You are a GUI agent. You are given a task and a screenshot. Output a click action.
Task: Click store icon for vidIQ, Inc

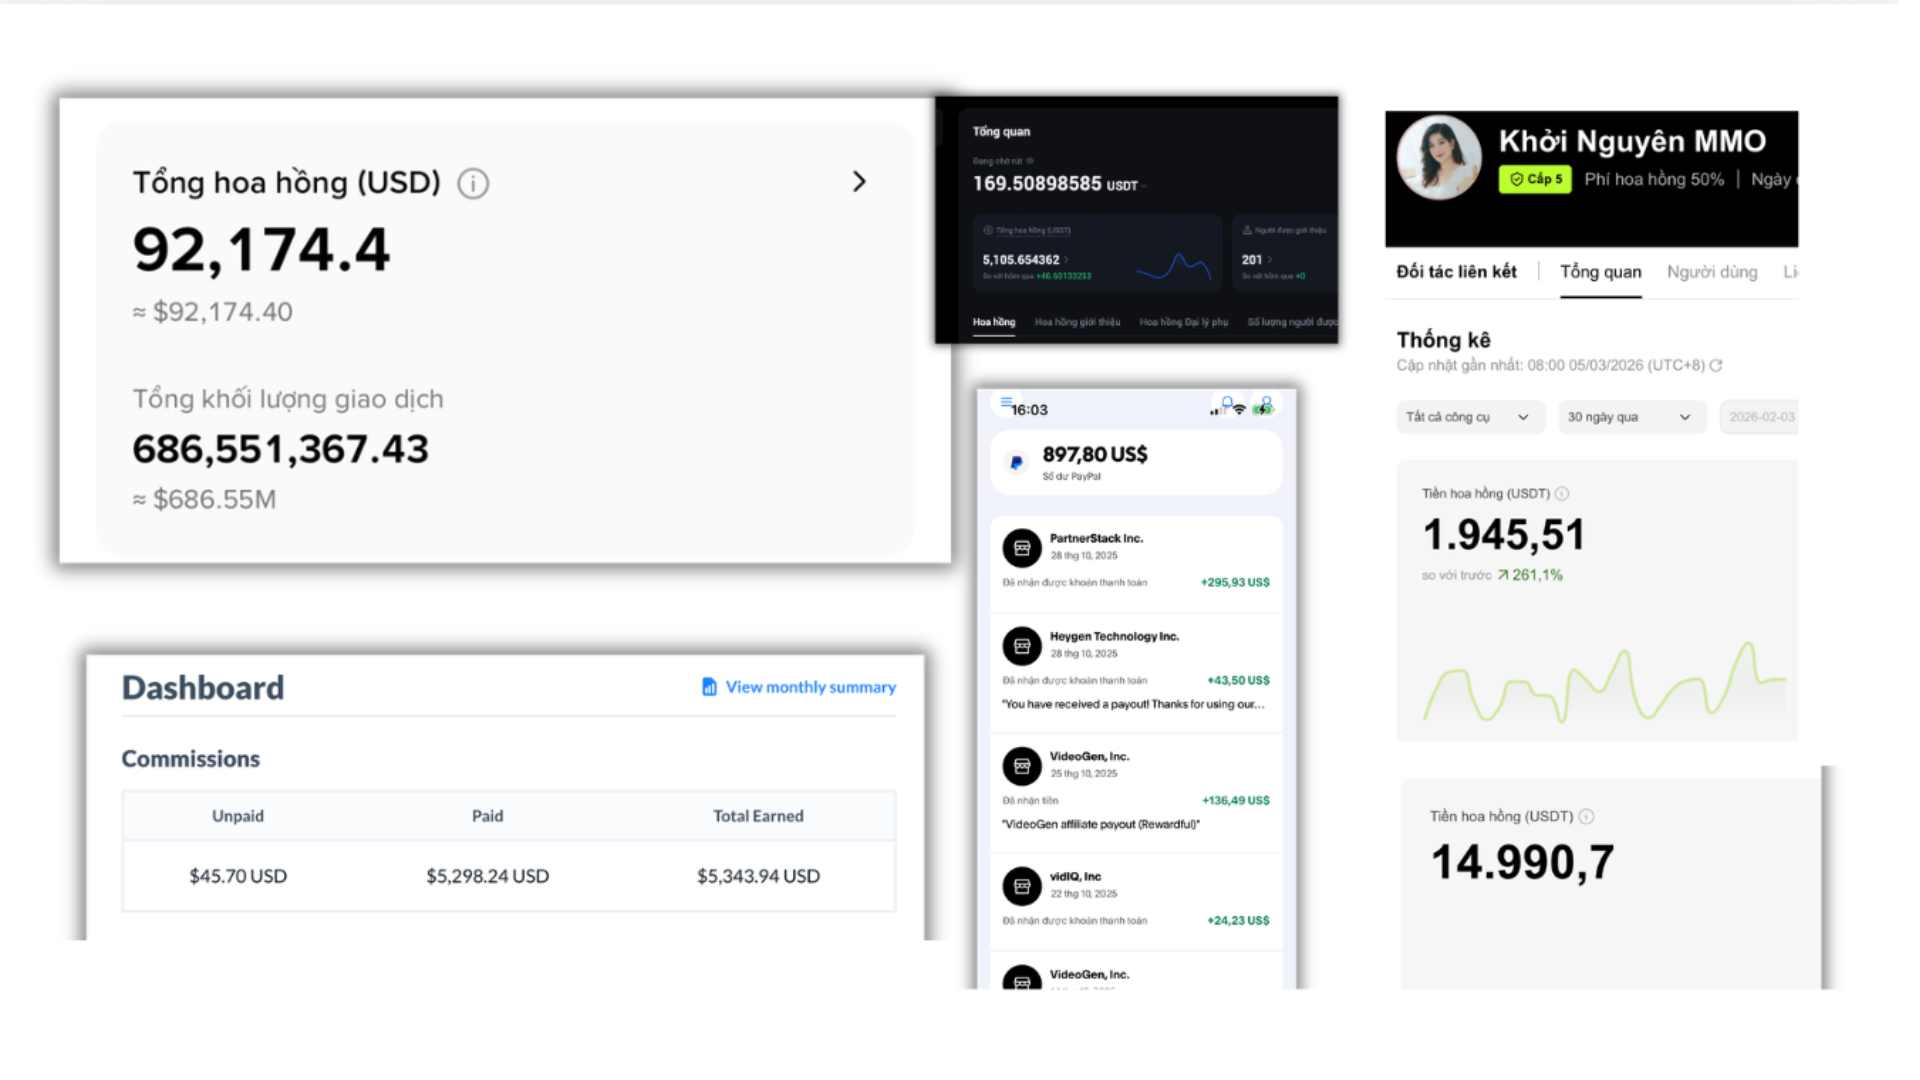(1022, 886)
